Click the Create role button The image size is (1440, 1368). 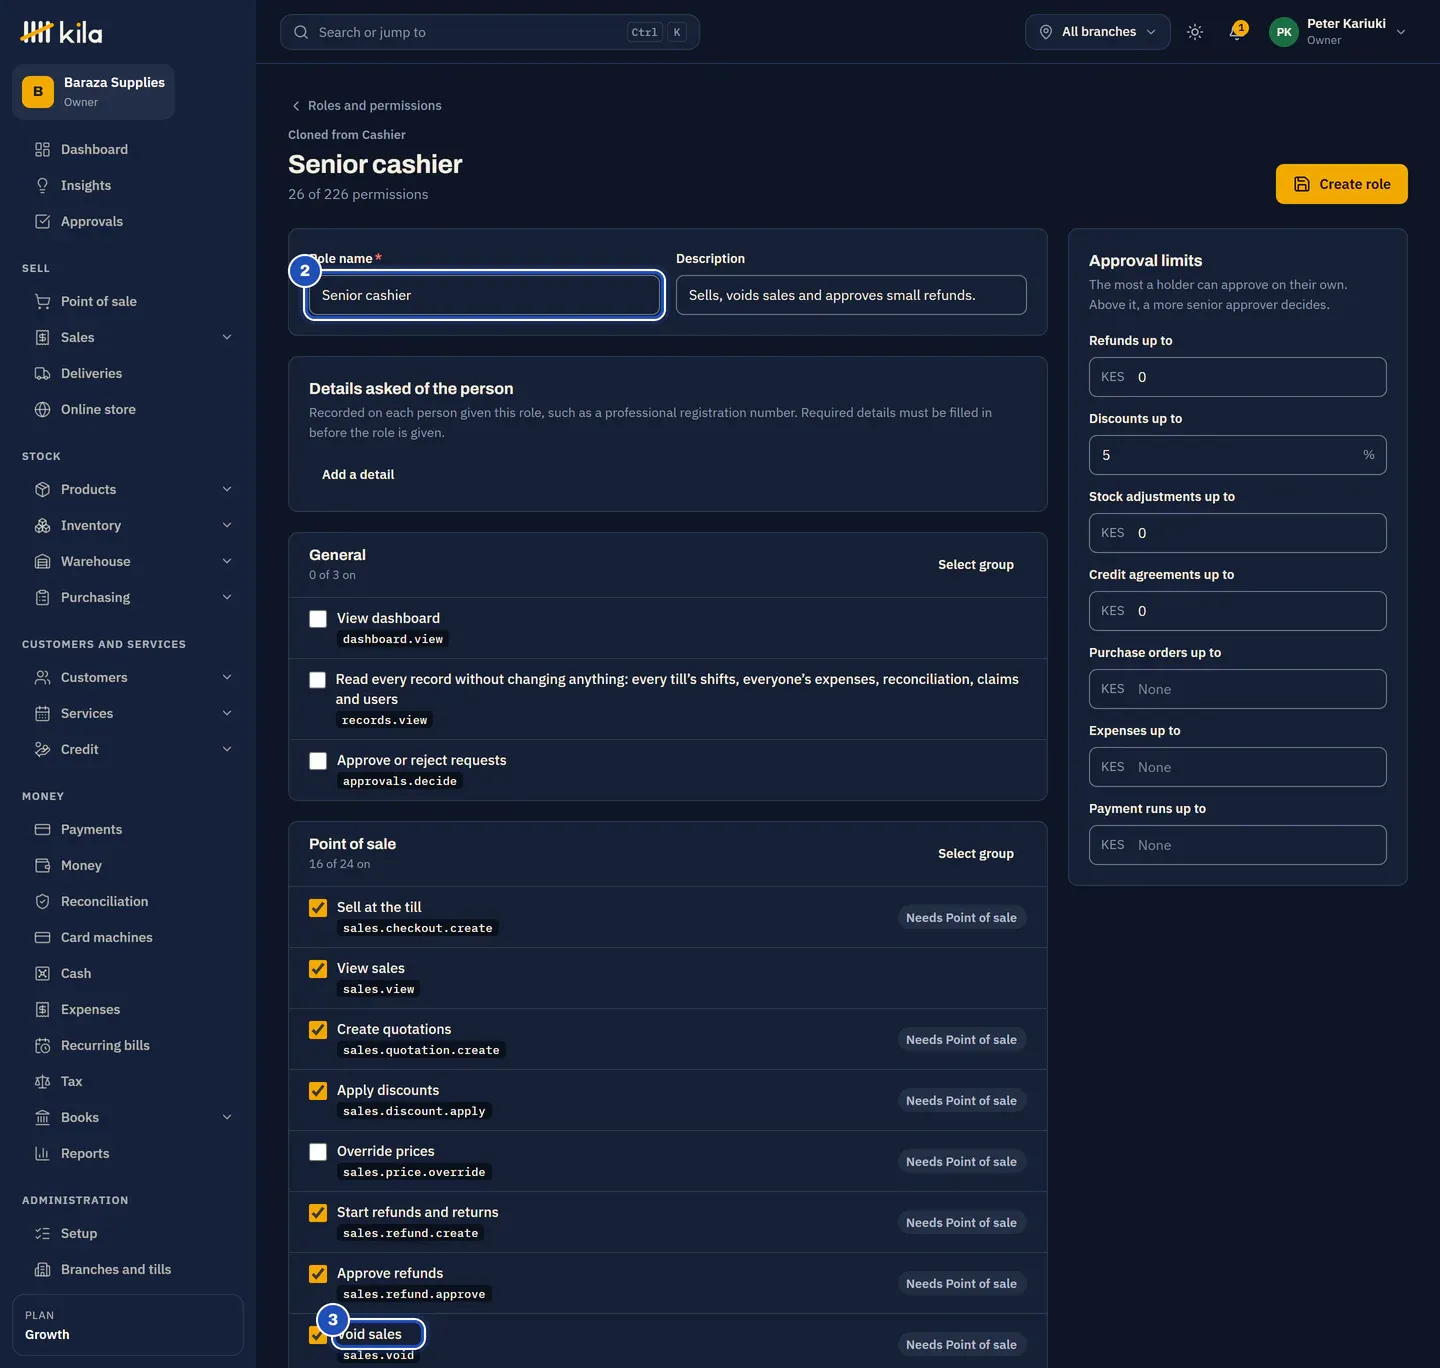[1342, 184]
